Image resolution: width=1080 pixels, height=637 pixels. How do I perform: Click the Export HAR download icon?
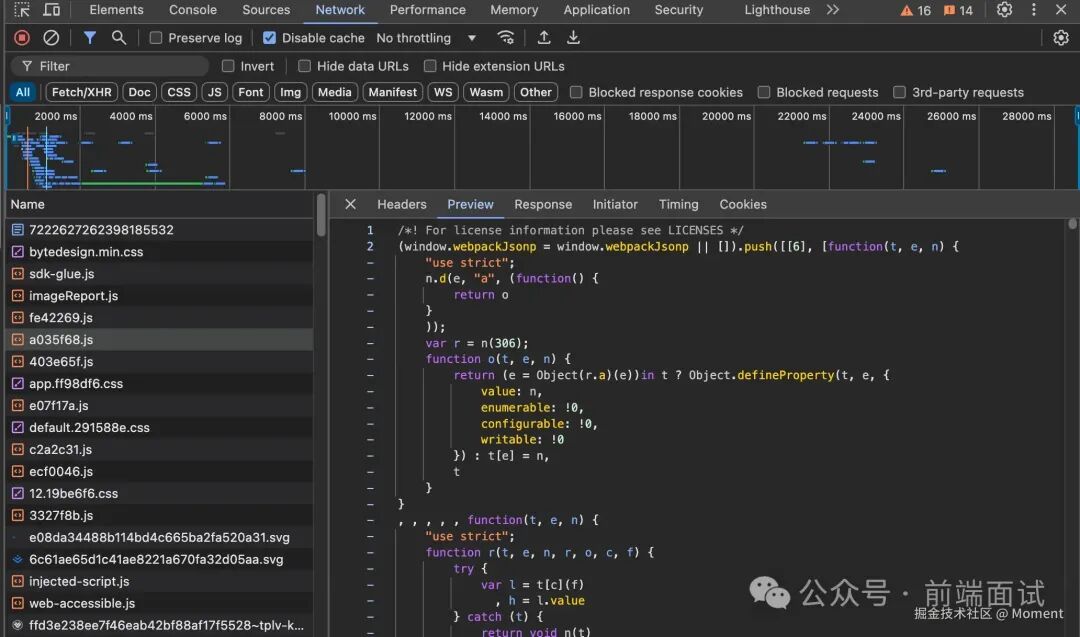coord(574,38)
